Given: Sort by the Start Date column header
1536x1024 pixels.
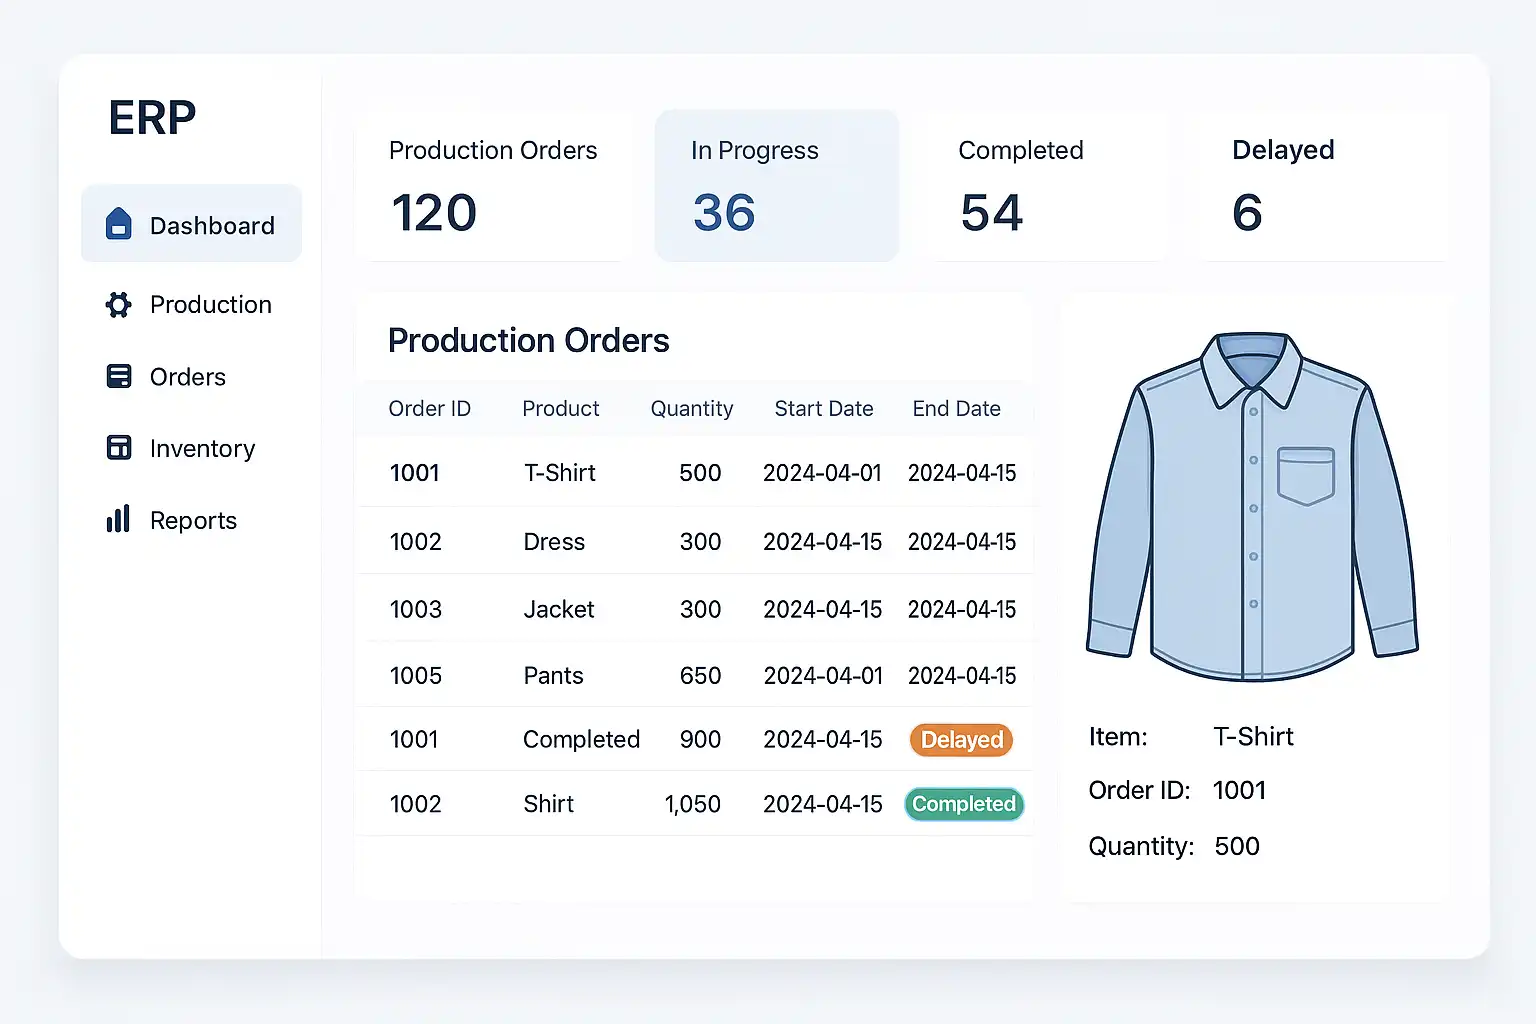Looking at the screenshot, I should 823,409.
